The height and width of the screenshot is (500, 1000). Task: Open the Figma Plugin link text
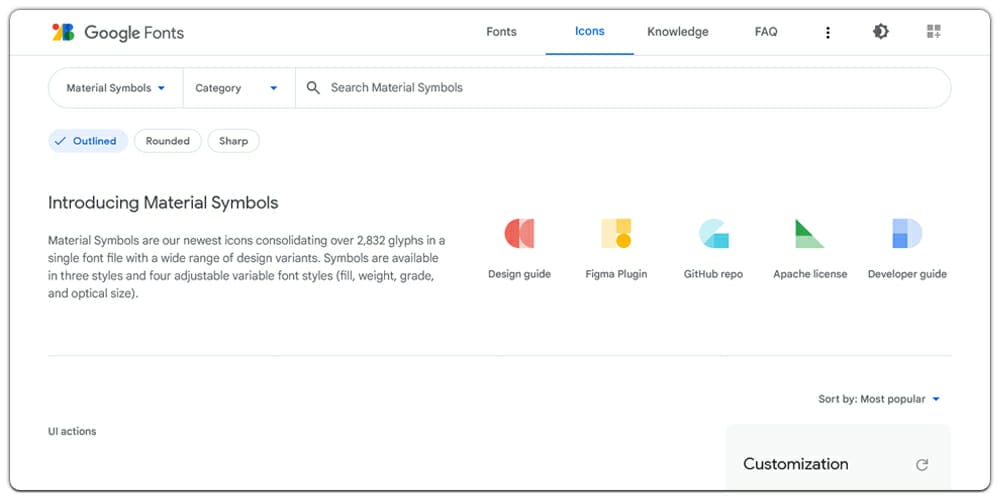(x=616, y=274)
